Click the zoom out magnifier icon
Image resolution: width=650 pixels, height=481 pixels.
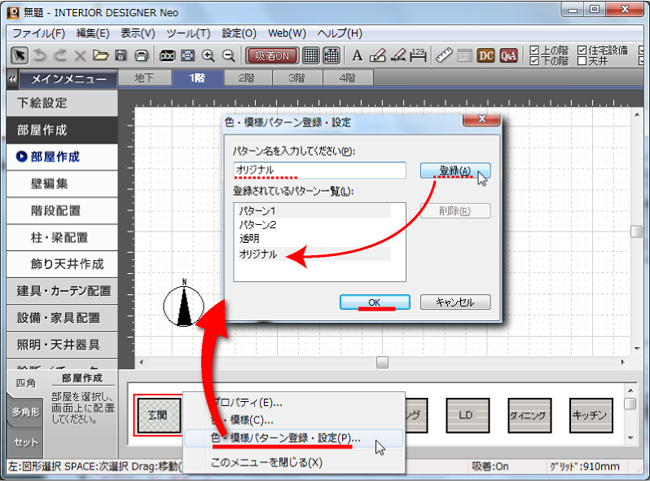coord(229,55)
